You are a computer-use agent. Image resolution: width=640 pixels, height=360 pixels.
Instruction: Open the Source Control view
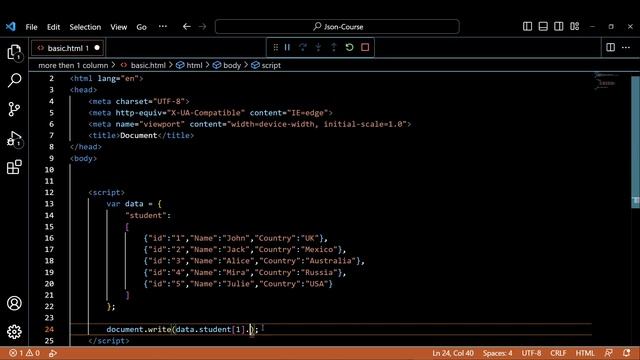pos(14,109)
